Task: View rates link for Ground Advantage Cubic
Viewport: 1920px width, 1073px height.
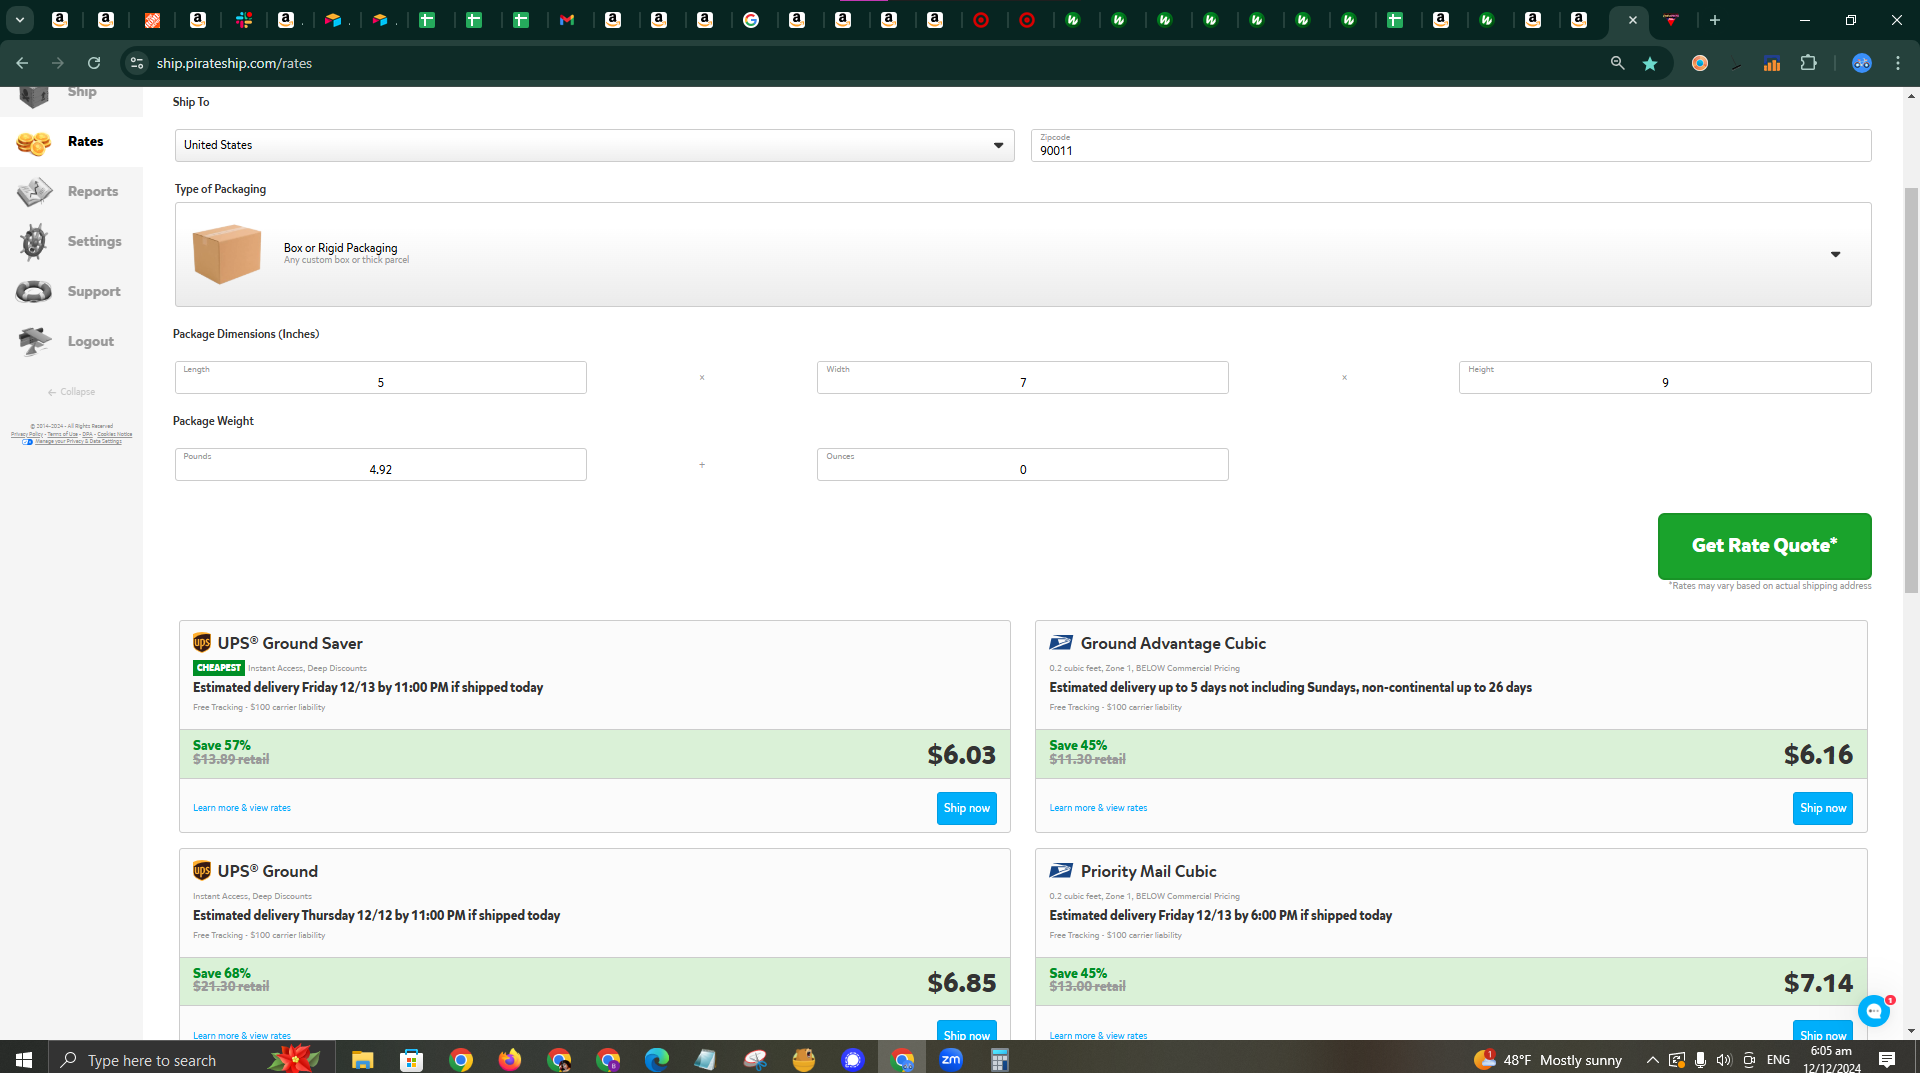Action: point(1098,808)
